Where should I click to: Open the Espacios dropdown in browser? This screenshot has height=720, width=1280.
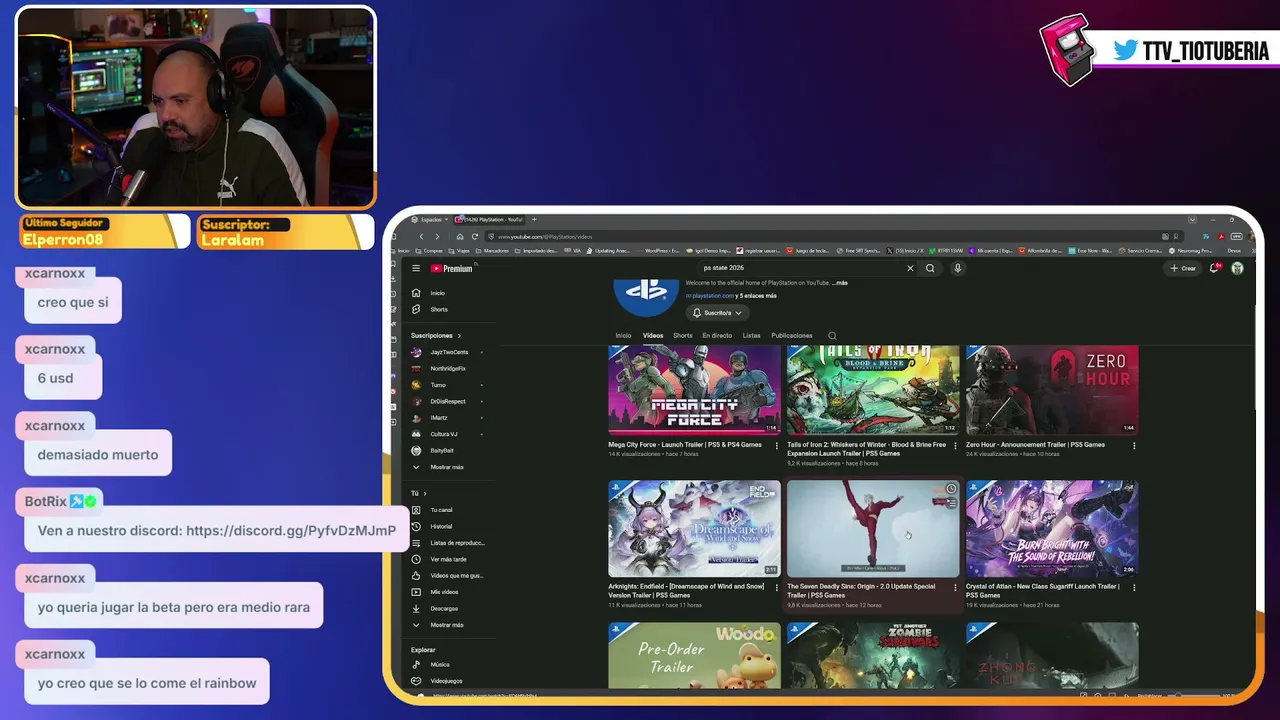[430, 219]
